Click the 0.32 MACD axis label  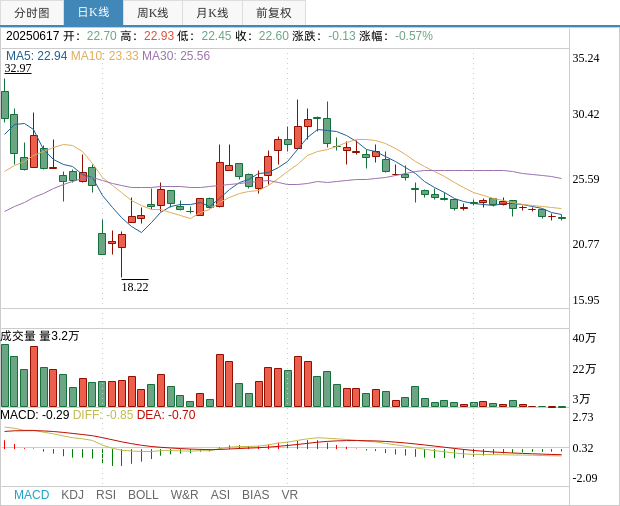point(583,448)
